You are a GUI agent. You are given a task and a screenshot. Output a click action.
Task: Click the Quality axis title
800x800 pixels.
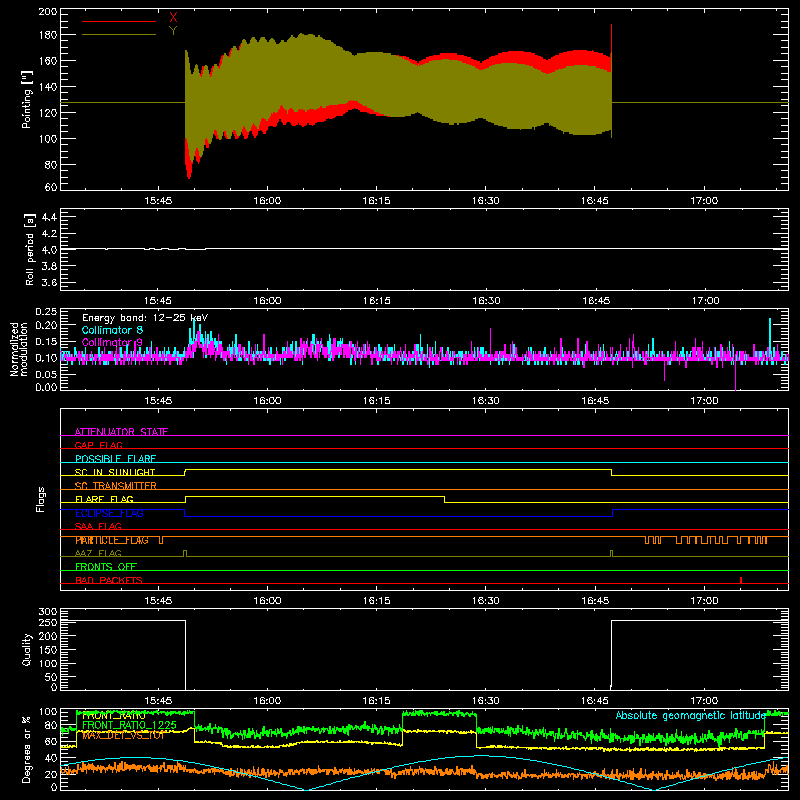[x=27, y=649]
